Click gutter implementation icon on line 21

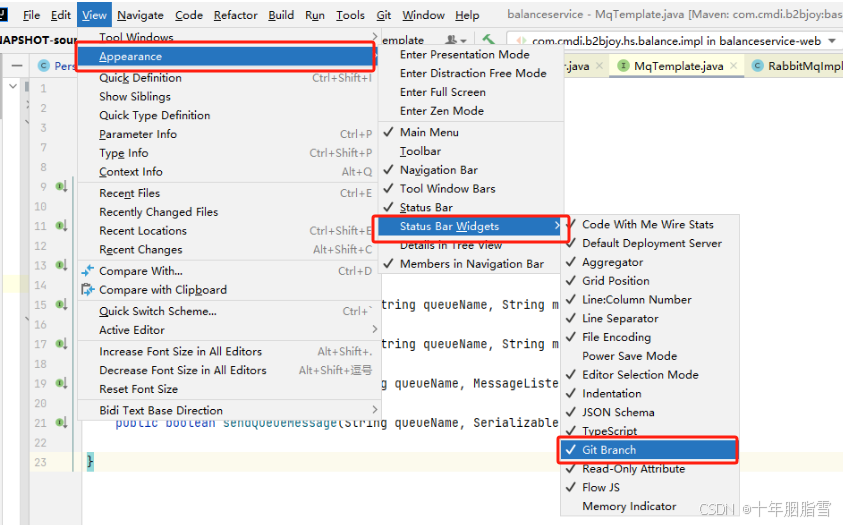tap(62, 423)
